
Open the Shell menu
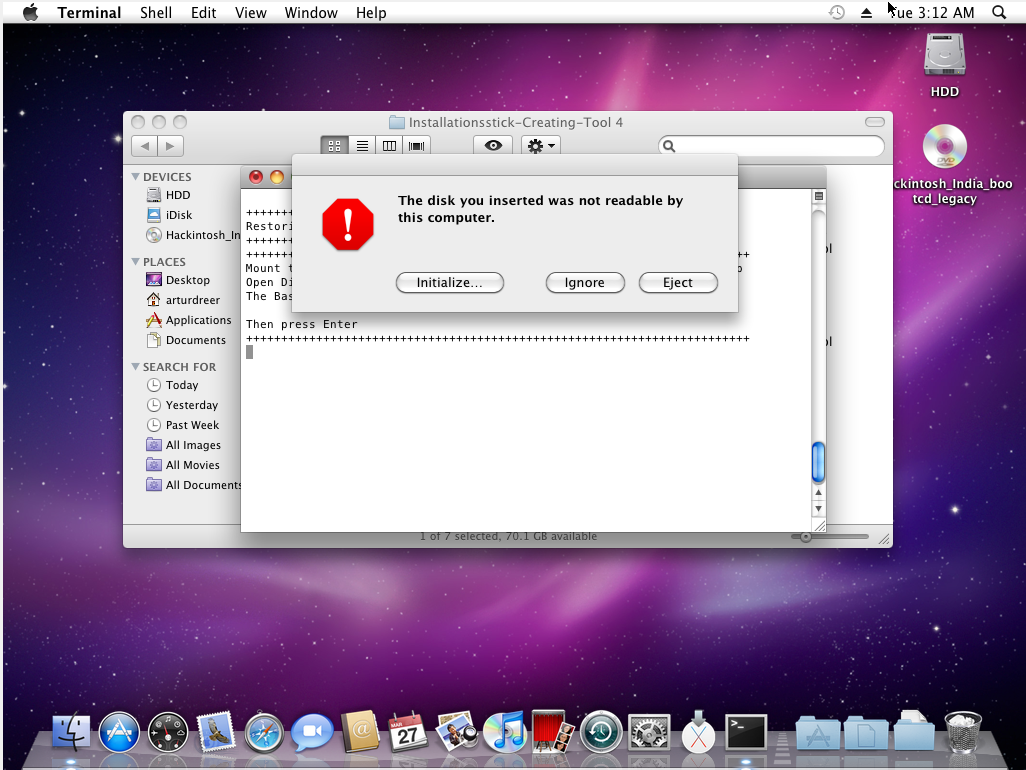pyautogui.click(x=155, y=13)
